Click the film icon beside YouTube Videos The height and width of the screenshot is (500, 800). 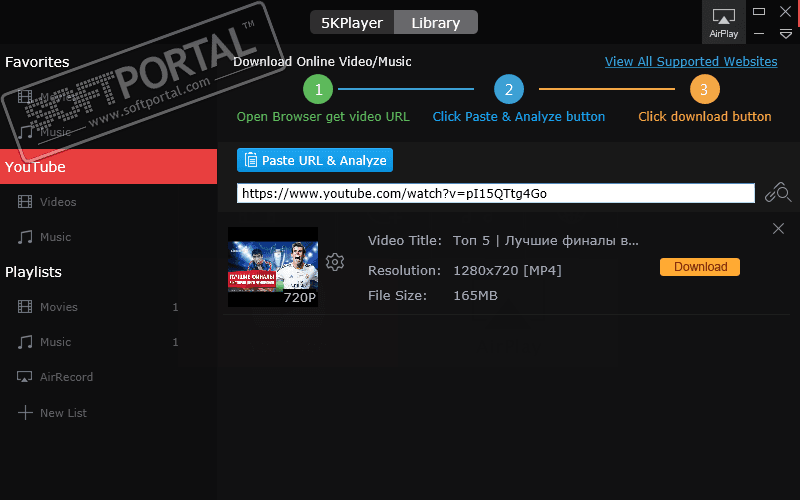25,202
